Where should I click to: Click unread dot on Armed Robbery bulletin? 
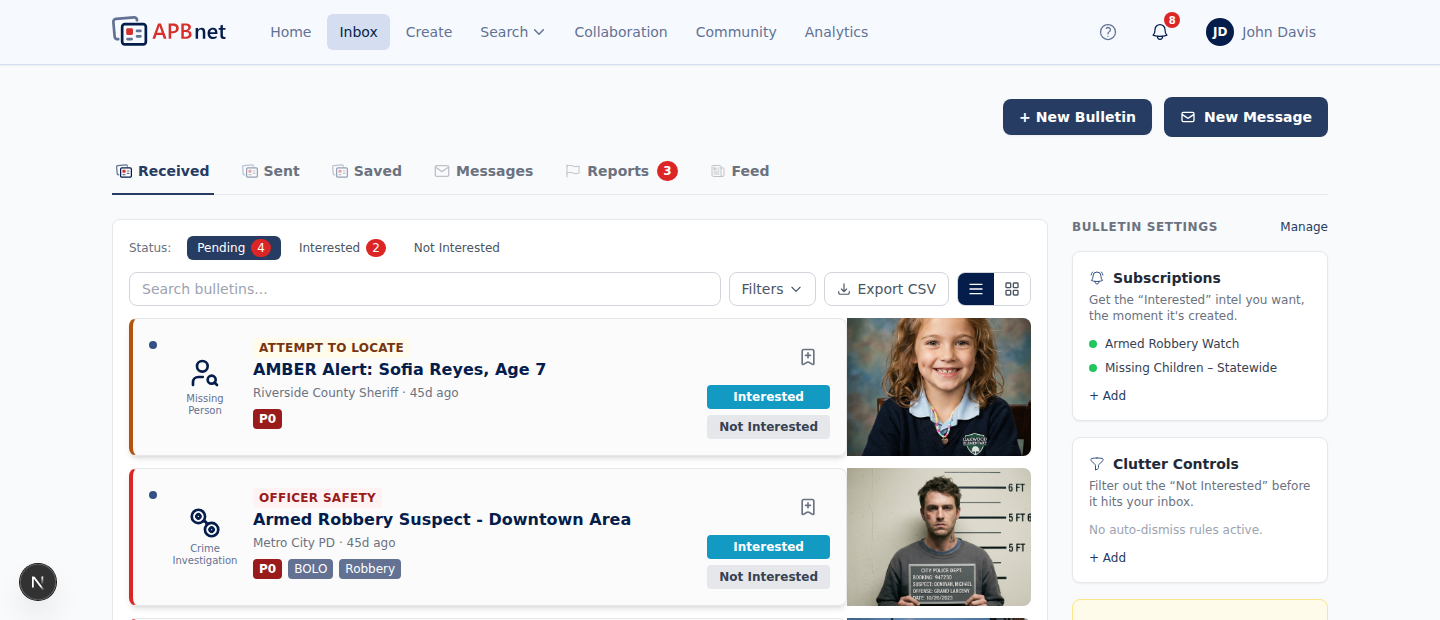[153, 495]
